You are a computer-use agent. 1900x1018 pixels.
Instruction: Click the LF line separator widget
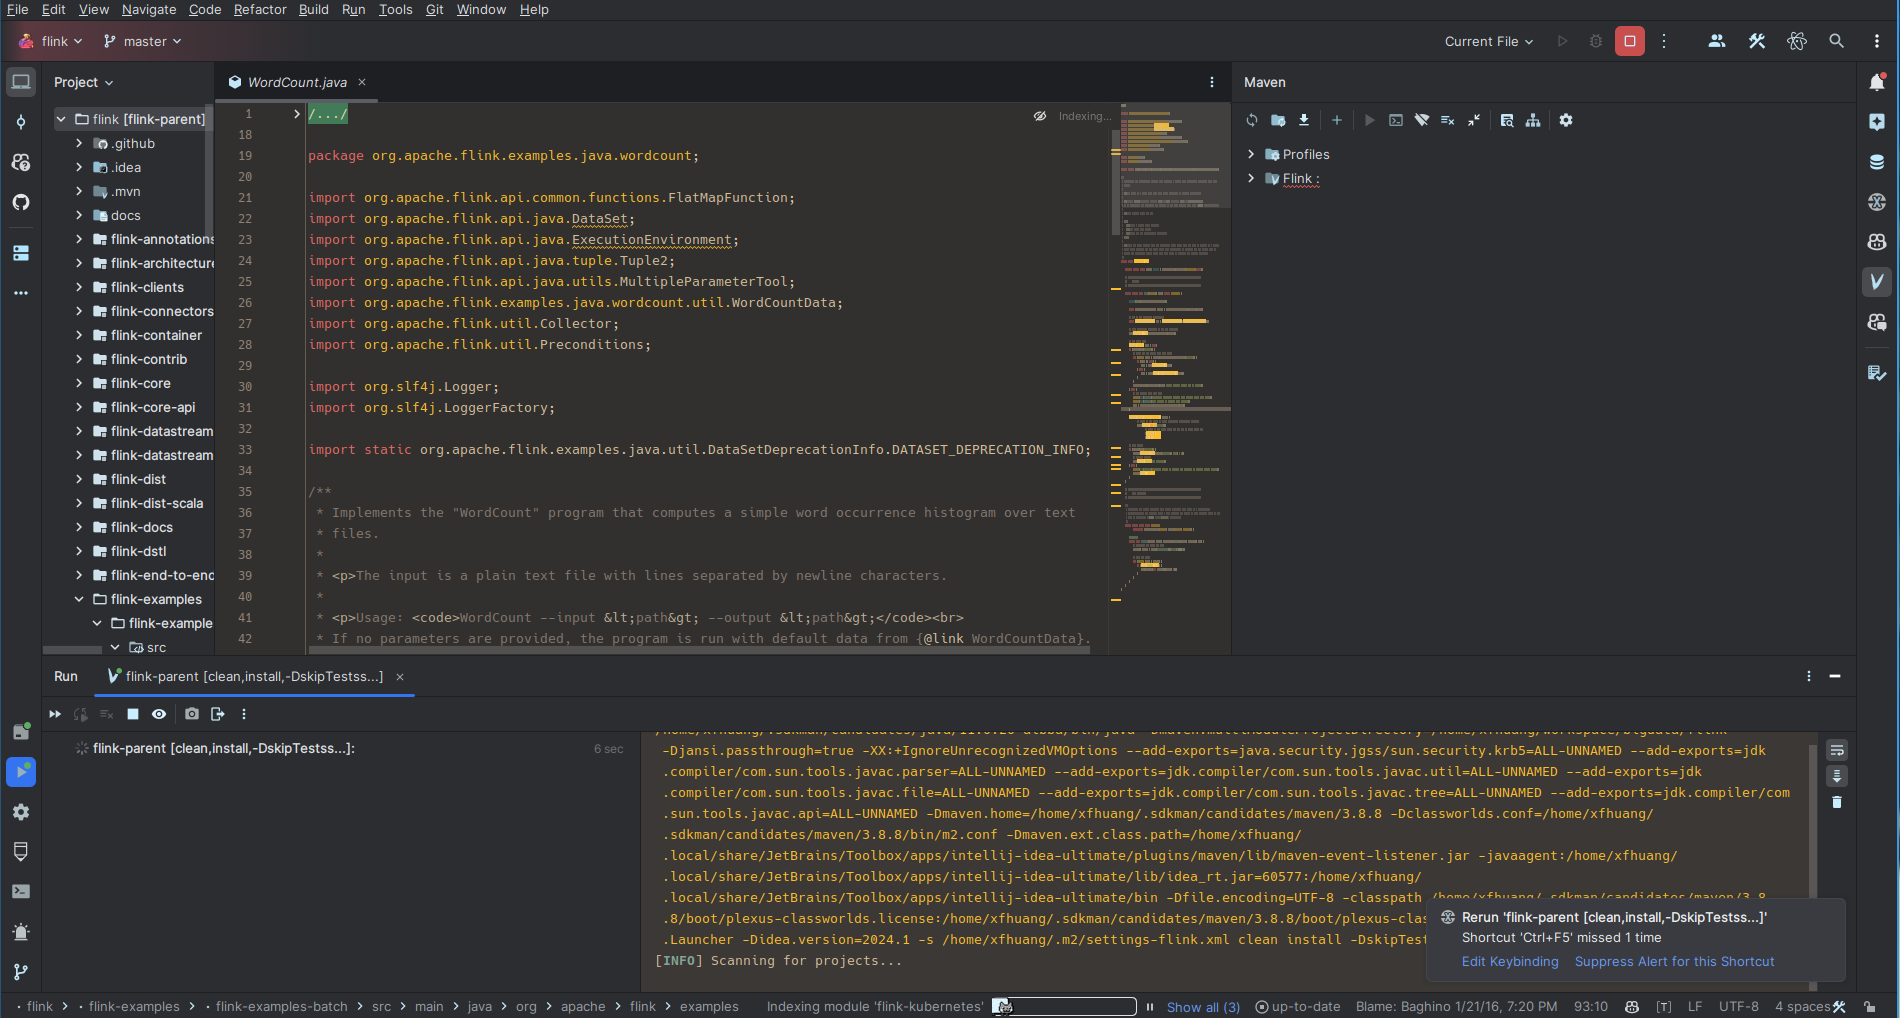pos(1695,1007)
